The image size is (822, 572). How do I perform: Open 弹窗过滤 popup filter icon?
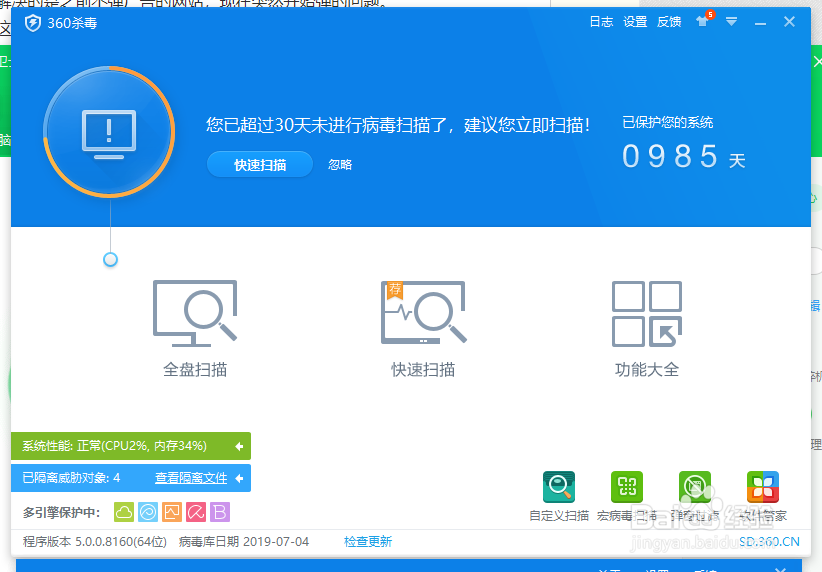(x=695, y=487)
